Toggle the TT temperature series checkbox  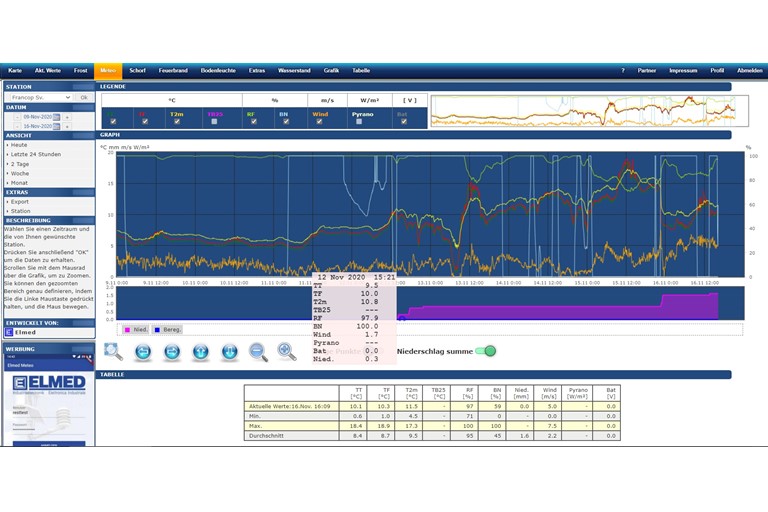click(x=113, y=122)
